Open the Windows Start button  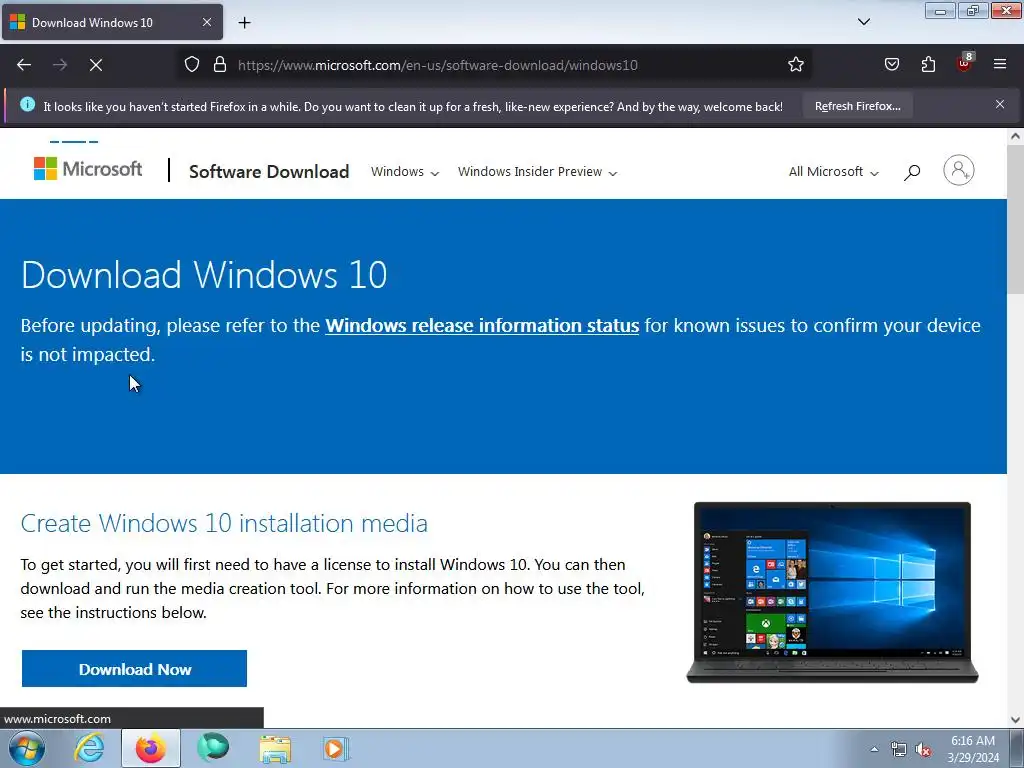(27, 748)
